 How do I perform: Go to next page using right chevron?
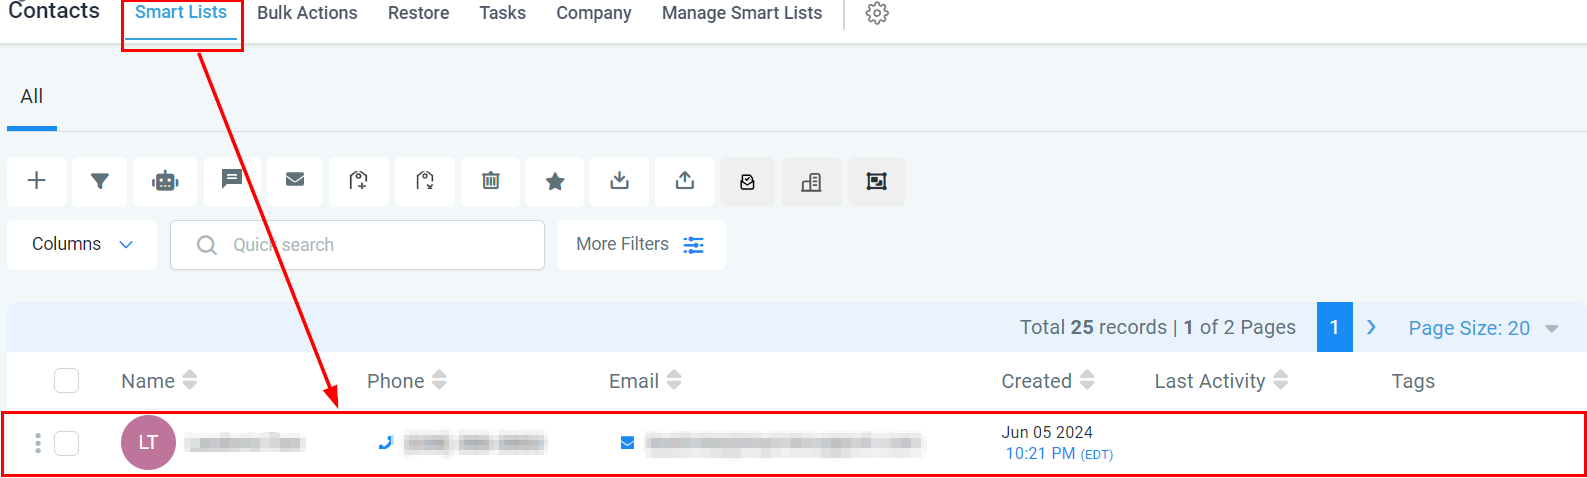1372,327
